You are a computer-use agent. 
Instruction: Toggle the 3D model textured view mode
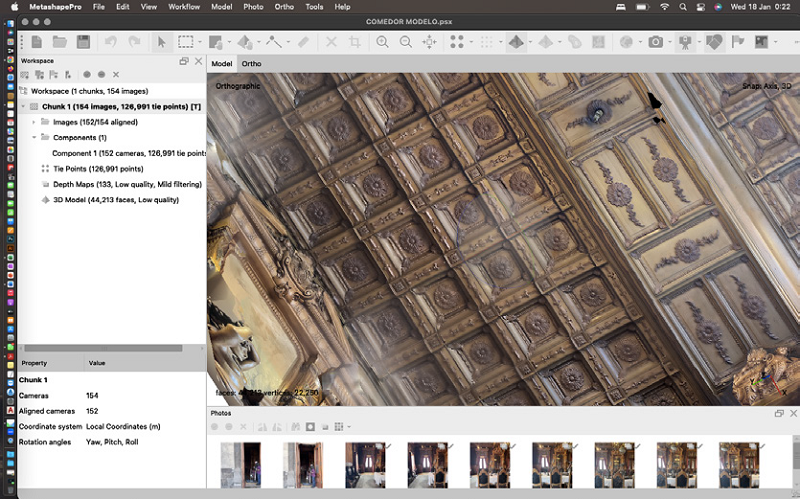(x=516, y=42)
